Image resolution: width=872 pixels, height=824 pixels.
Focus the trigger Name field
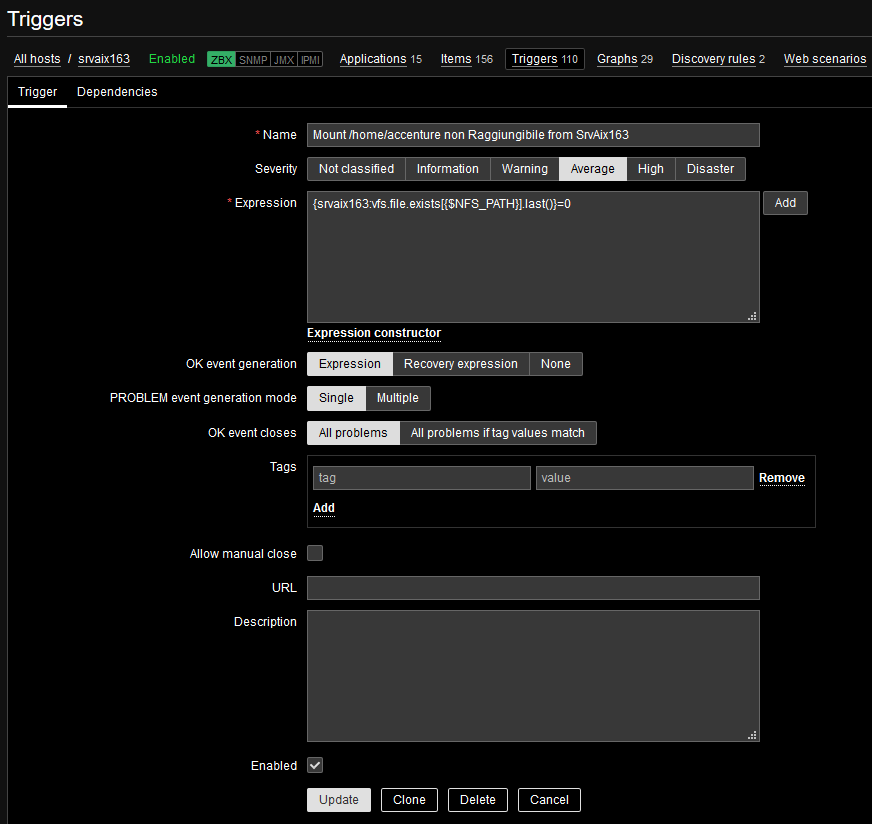coord(533,135)
